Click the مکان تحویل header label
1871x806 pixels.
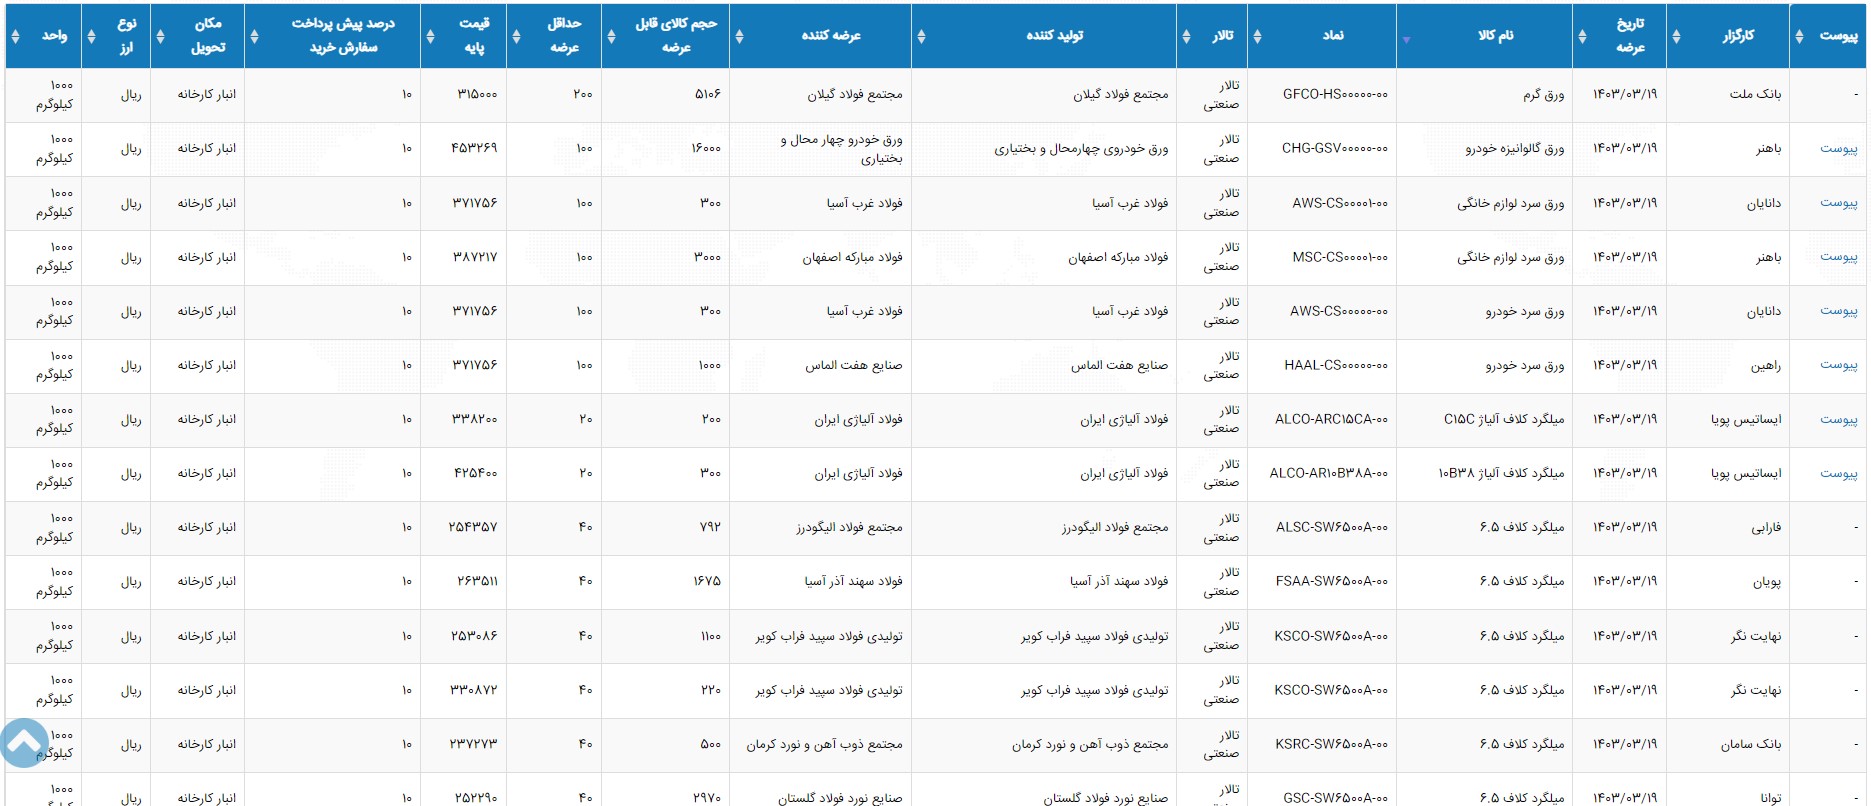(x=208, y=35)
